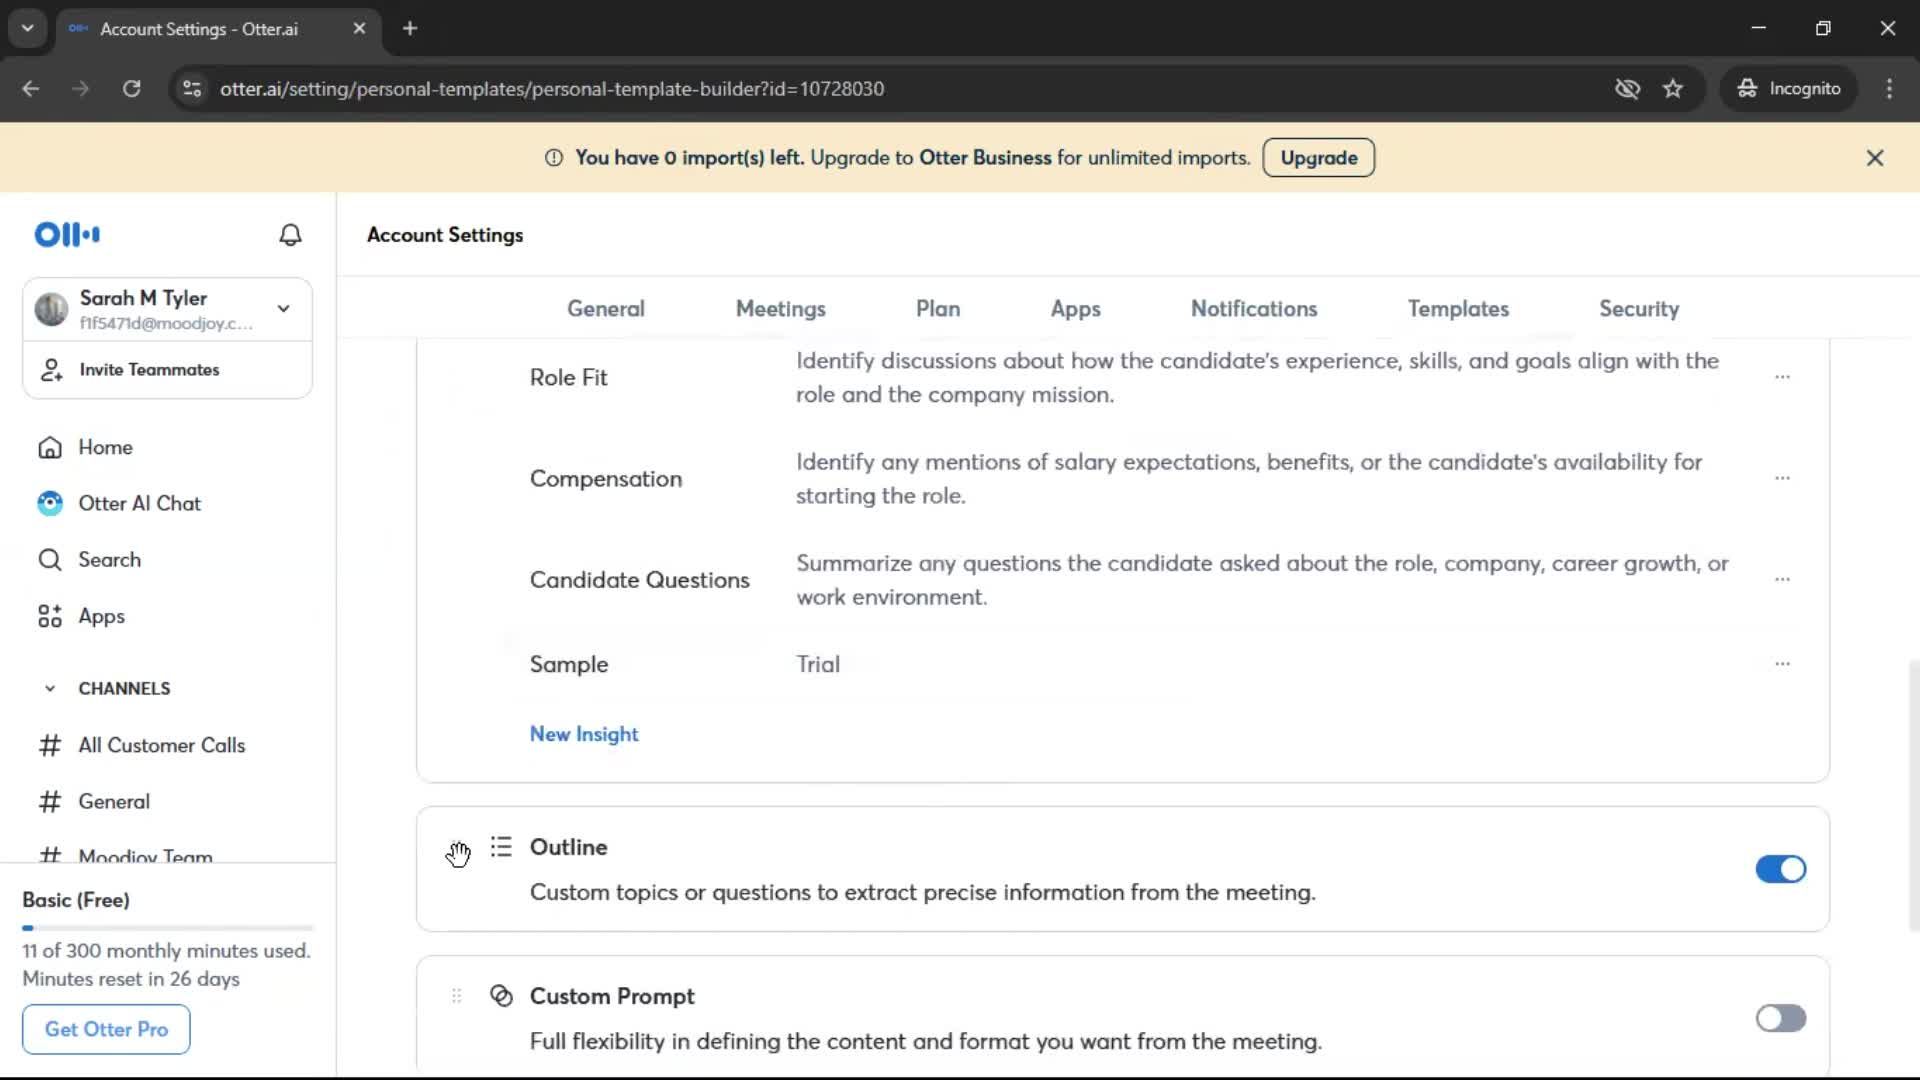Image resolution: width=1920 pixels, height=1080 pixels.
Task: Open the Search page from the sidebar
Action: (109, 560)
